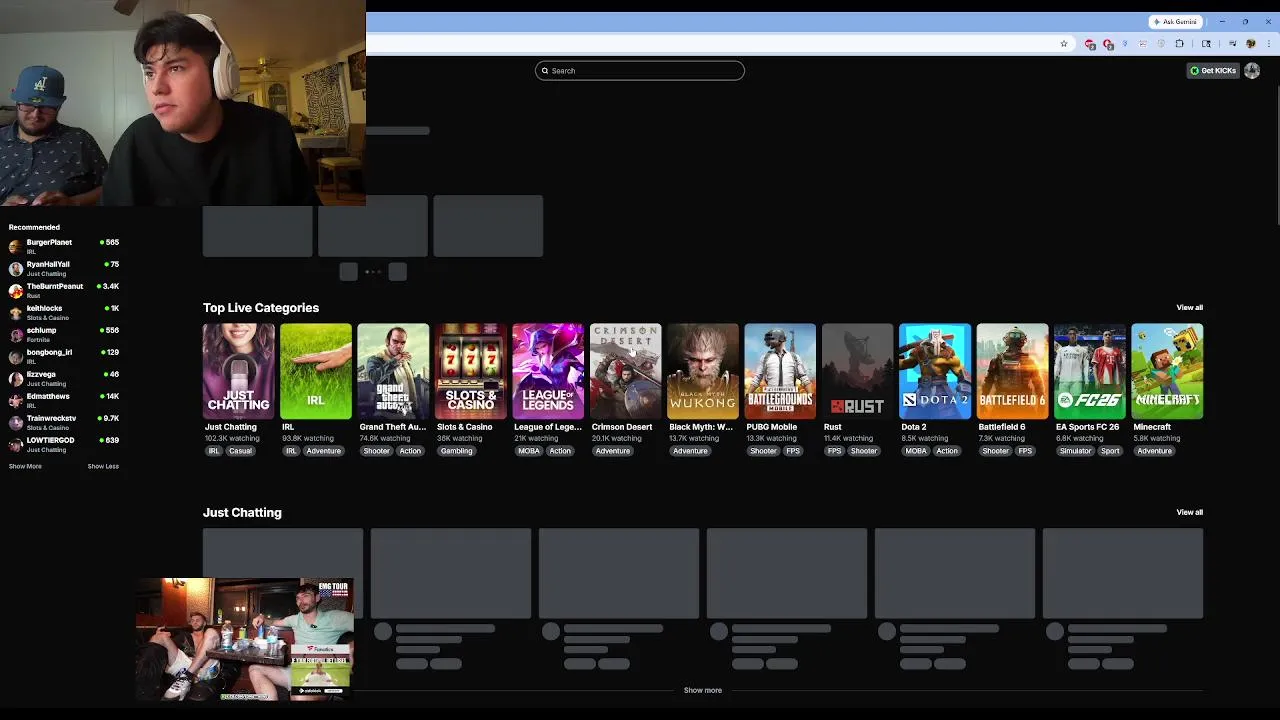The width and height of the screenshot is (1280, 720).
Task: Click into the Kick Search field
Action: coord(640,70)
